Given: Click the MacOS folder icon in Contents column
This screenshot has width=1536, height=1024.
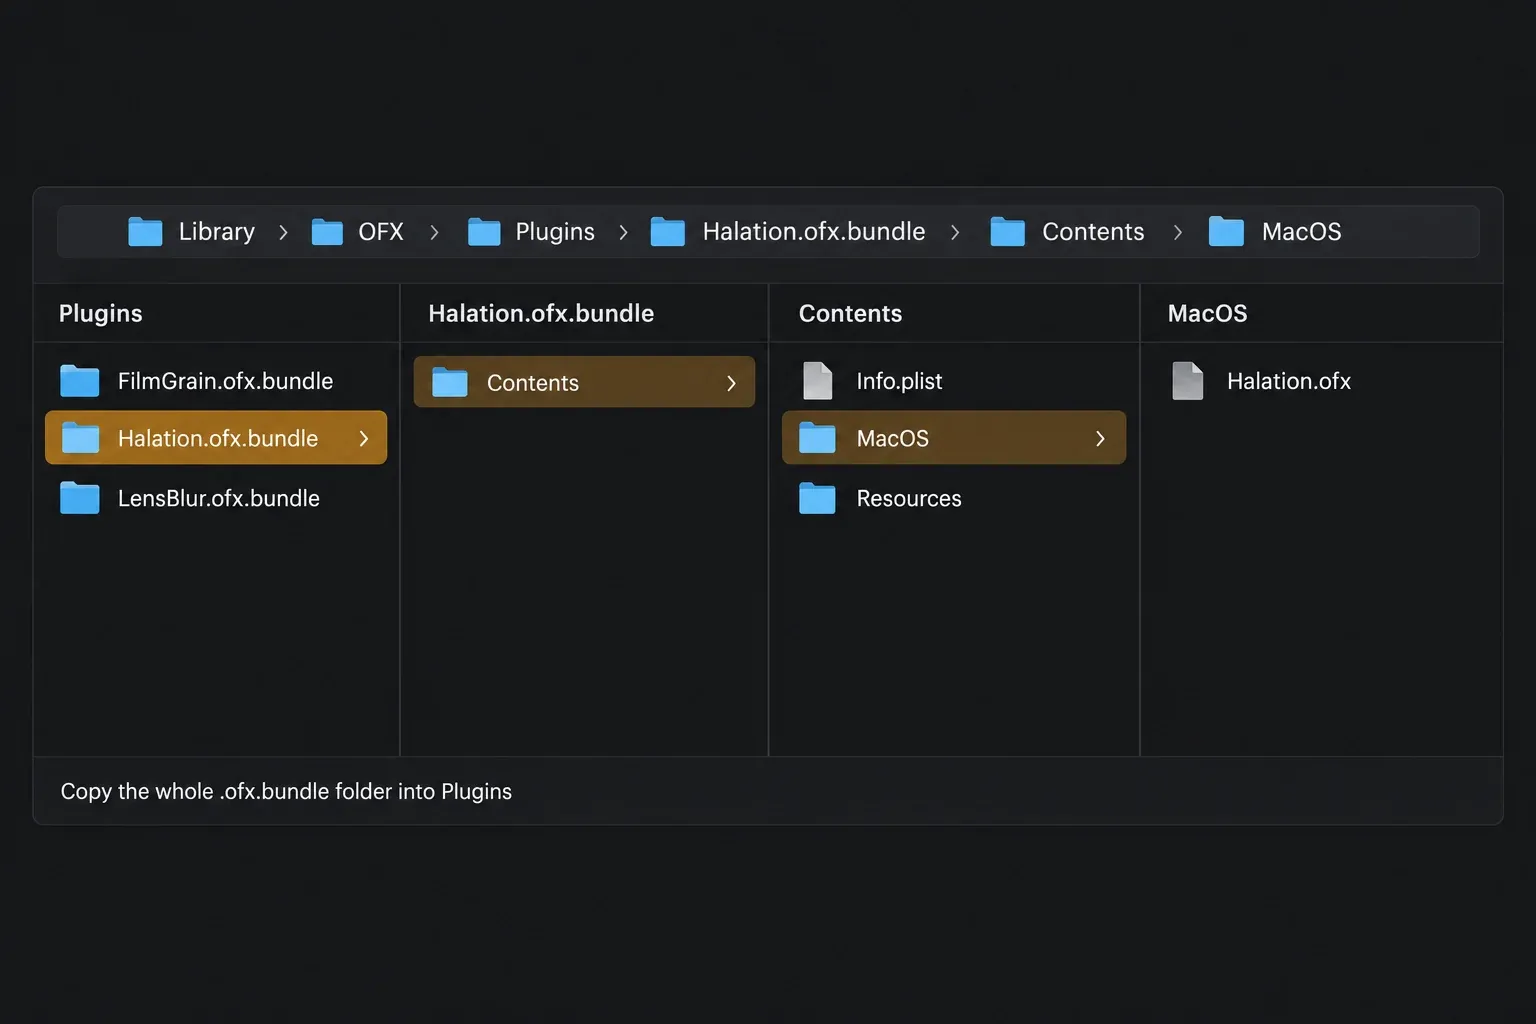Looking at the screenshot, I should pos(817,438).
